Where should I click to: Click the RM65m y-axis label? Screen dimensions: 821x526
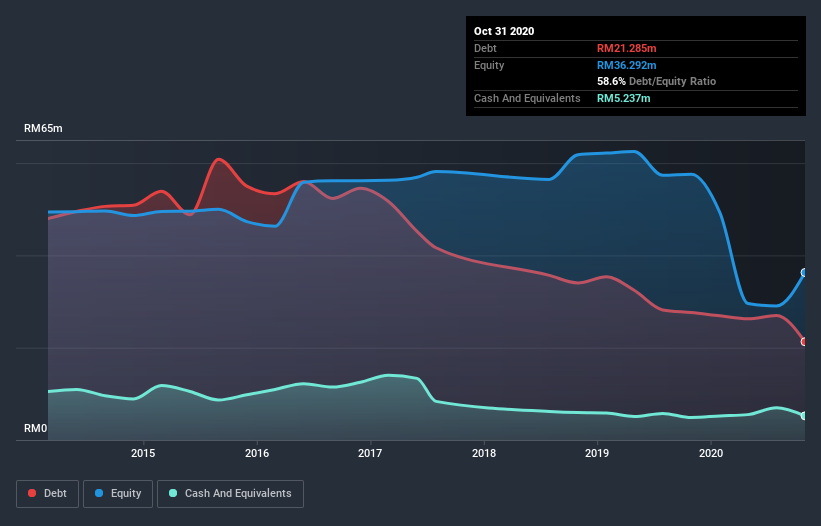click(x=43, y=128)
